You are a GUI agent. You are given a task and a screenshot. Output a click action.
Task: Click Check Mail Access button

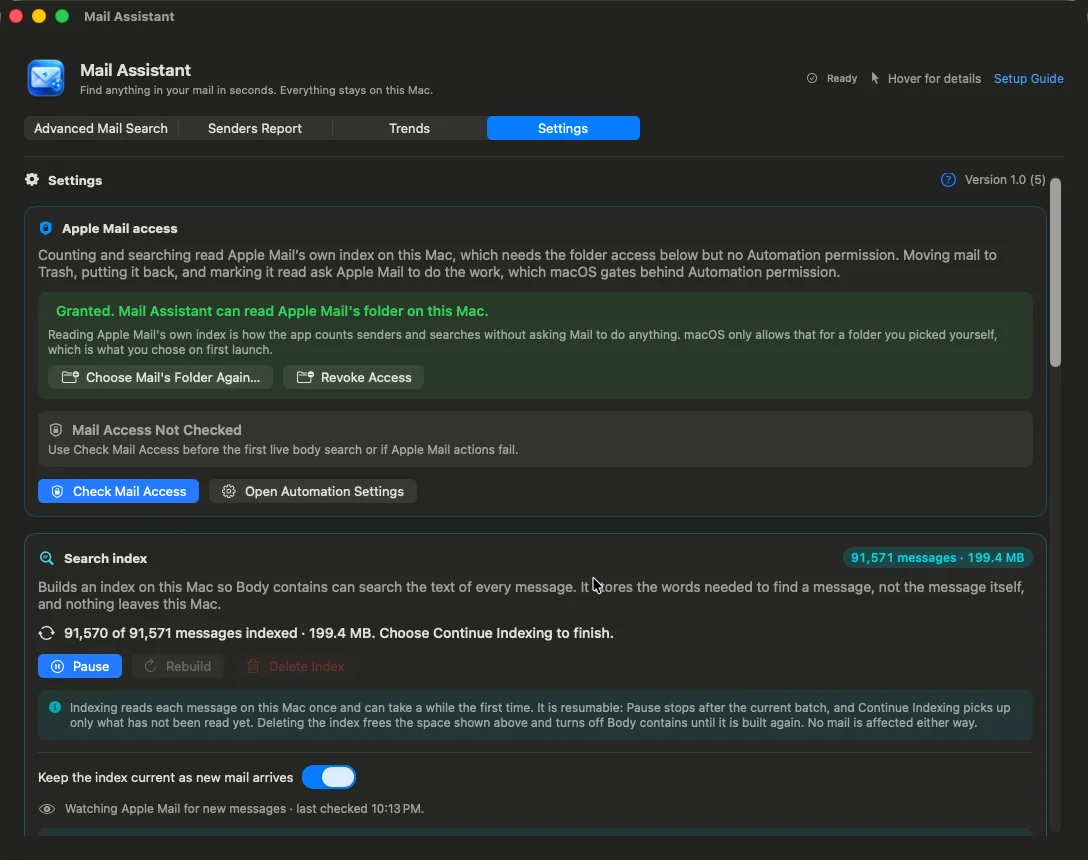[119, 491]
